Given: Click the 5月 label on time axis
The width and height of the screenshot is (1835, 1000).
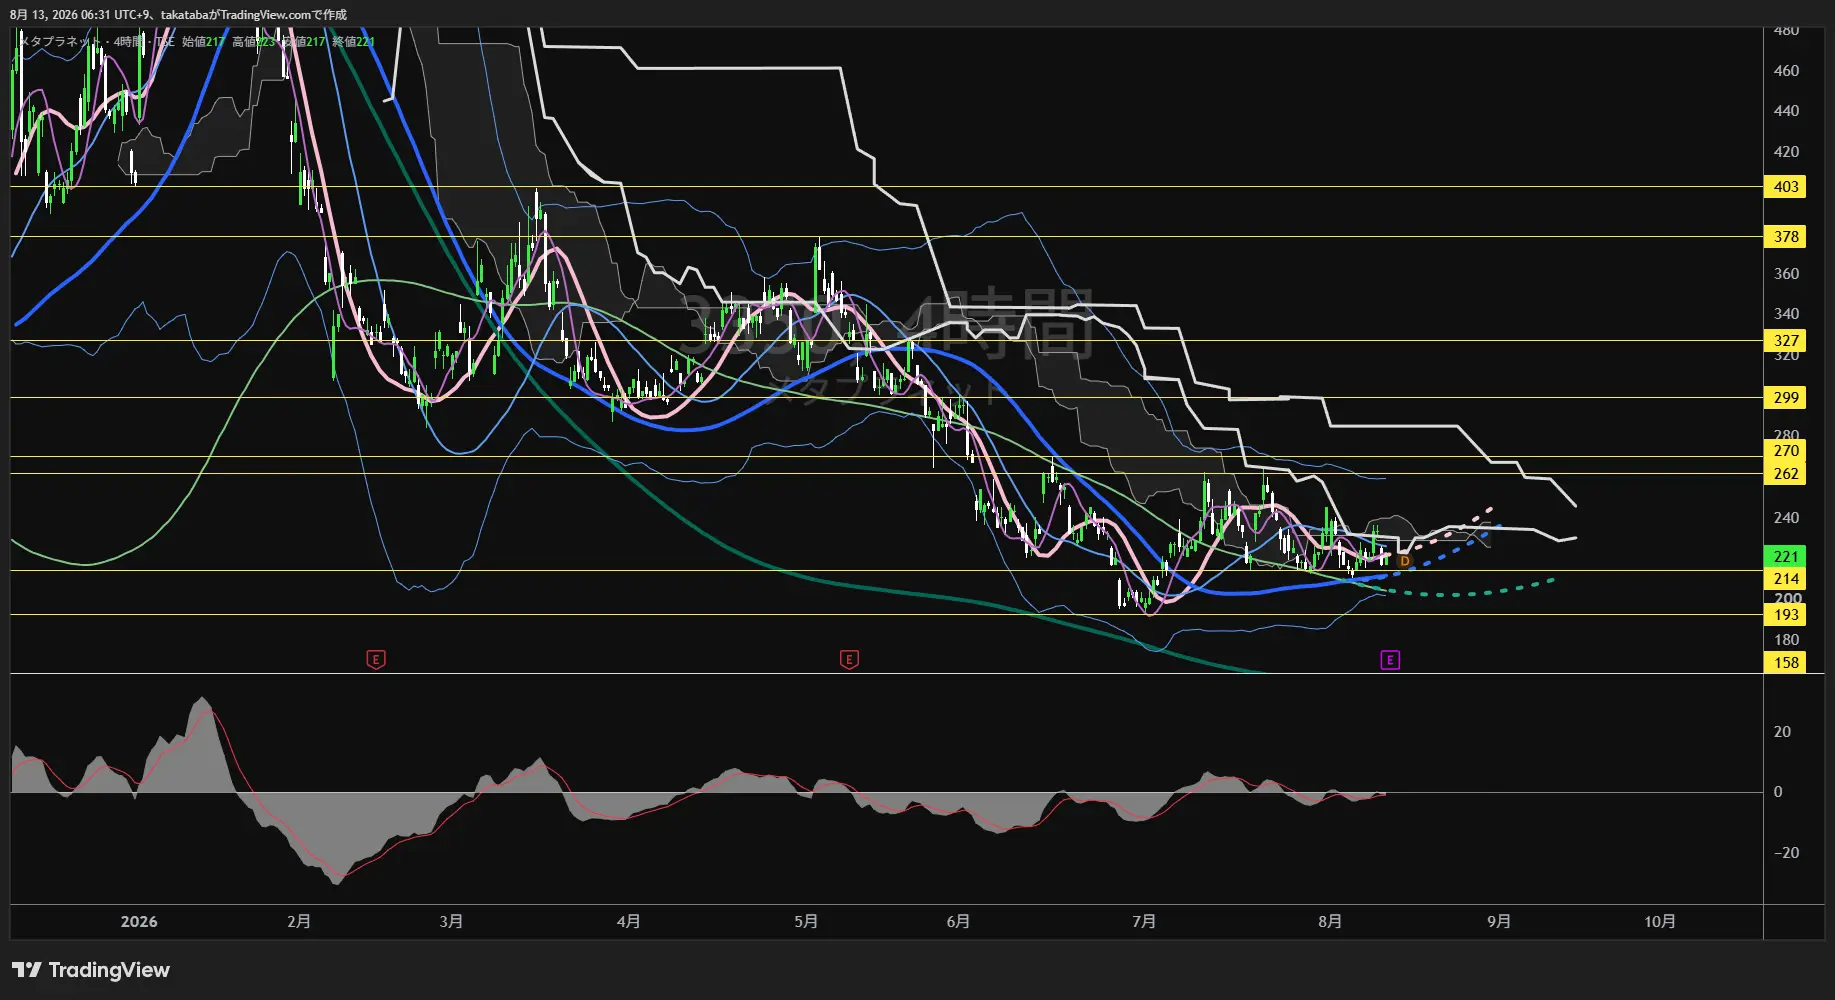Looking at the screenshot, I should [806, 922].
